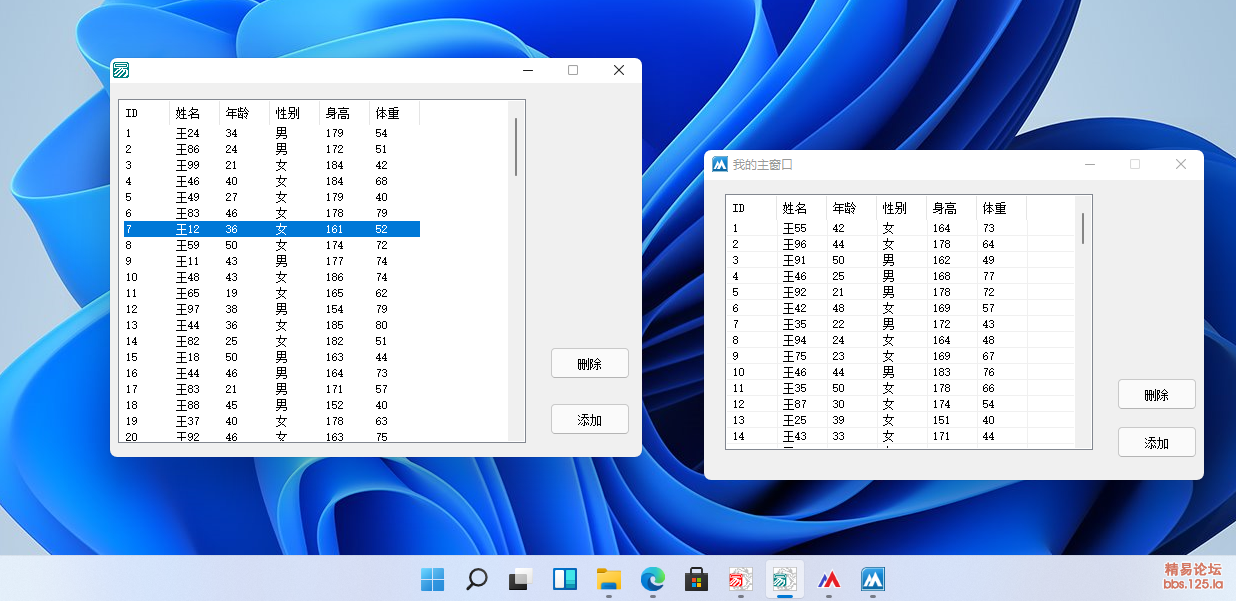This screenshot has width=1236, height=601.
Task: Select row 王42 in 我的主窗口
Action: (x=877, y=308)
